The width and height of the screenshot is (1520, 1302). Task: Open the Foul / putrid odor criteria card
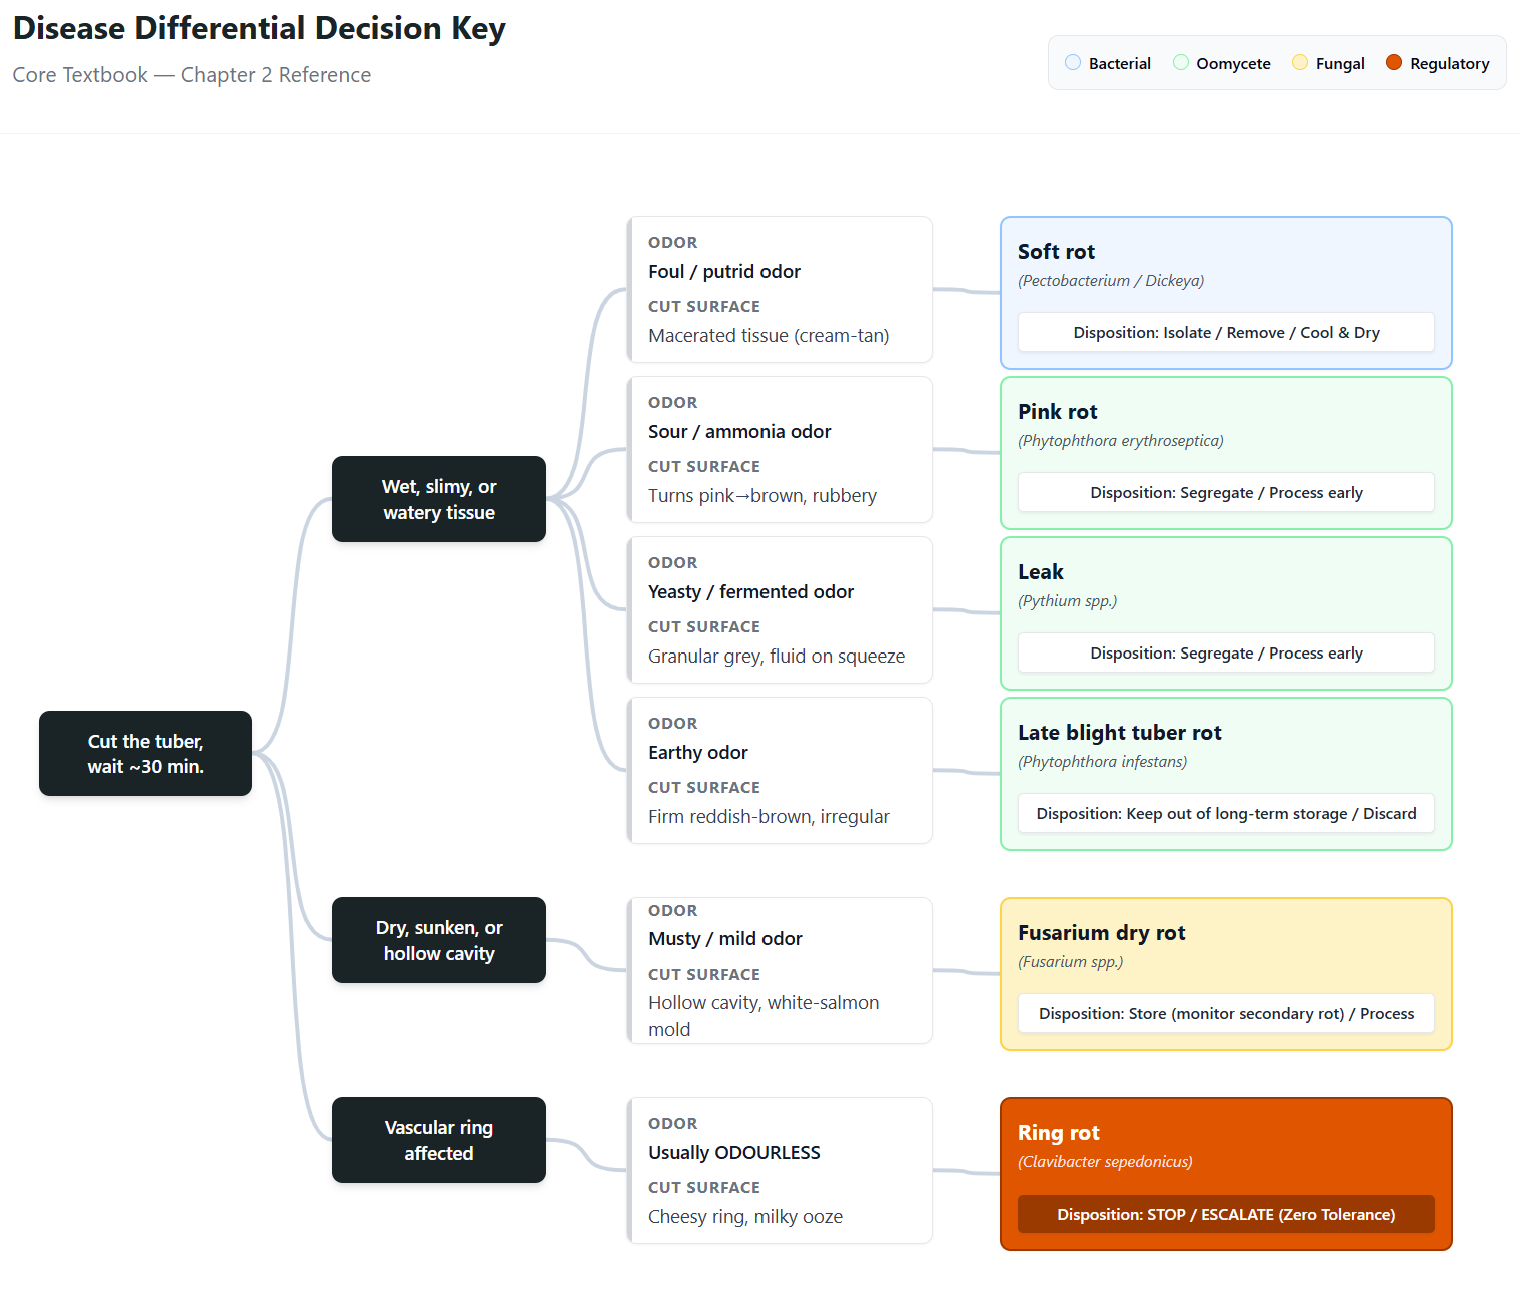pyautogui.click(x=780, y=290)
